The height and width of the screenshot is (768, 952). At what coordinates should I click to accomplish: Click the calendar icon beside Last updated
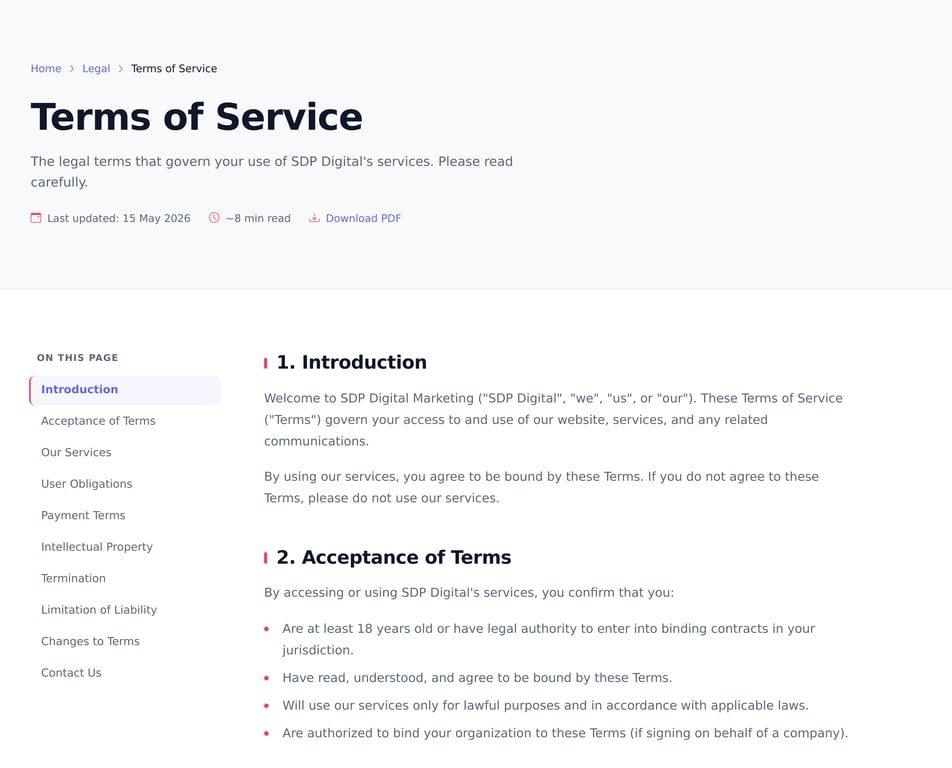36,218
